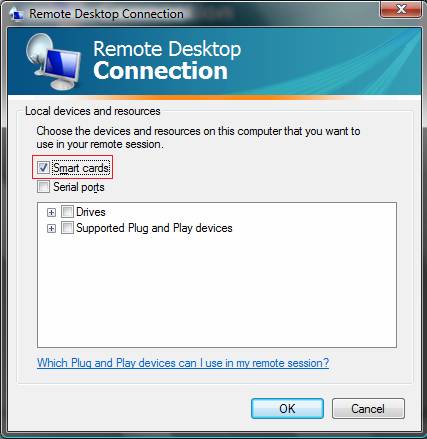Click the Remote Desktop Connection title bar text
The image size is (427, 439).
click(x=106, y=14)
